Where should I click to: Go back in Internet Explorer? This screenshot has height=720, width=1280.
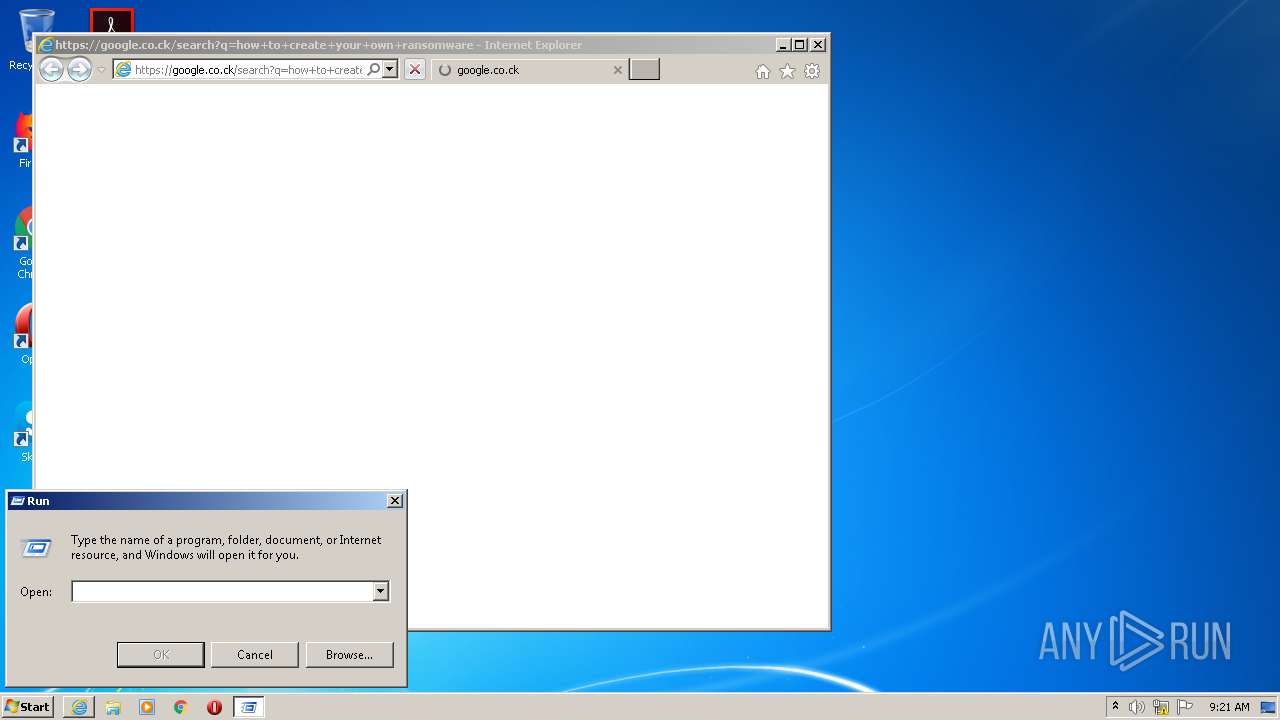tap(51, 69)
